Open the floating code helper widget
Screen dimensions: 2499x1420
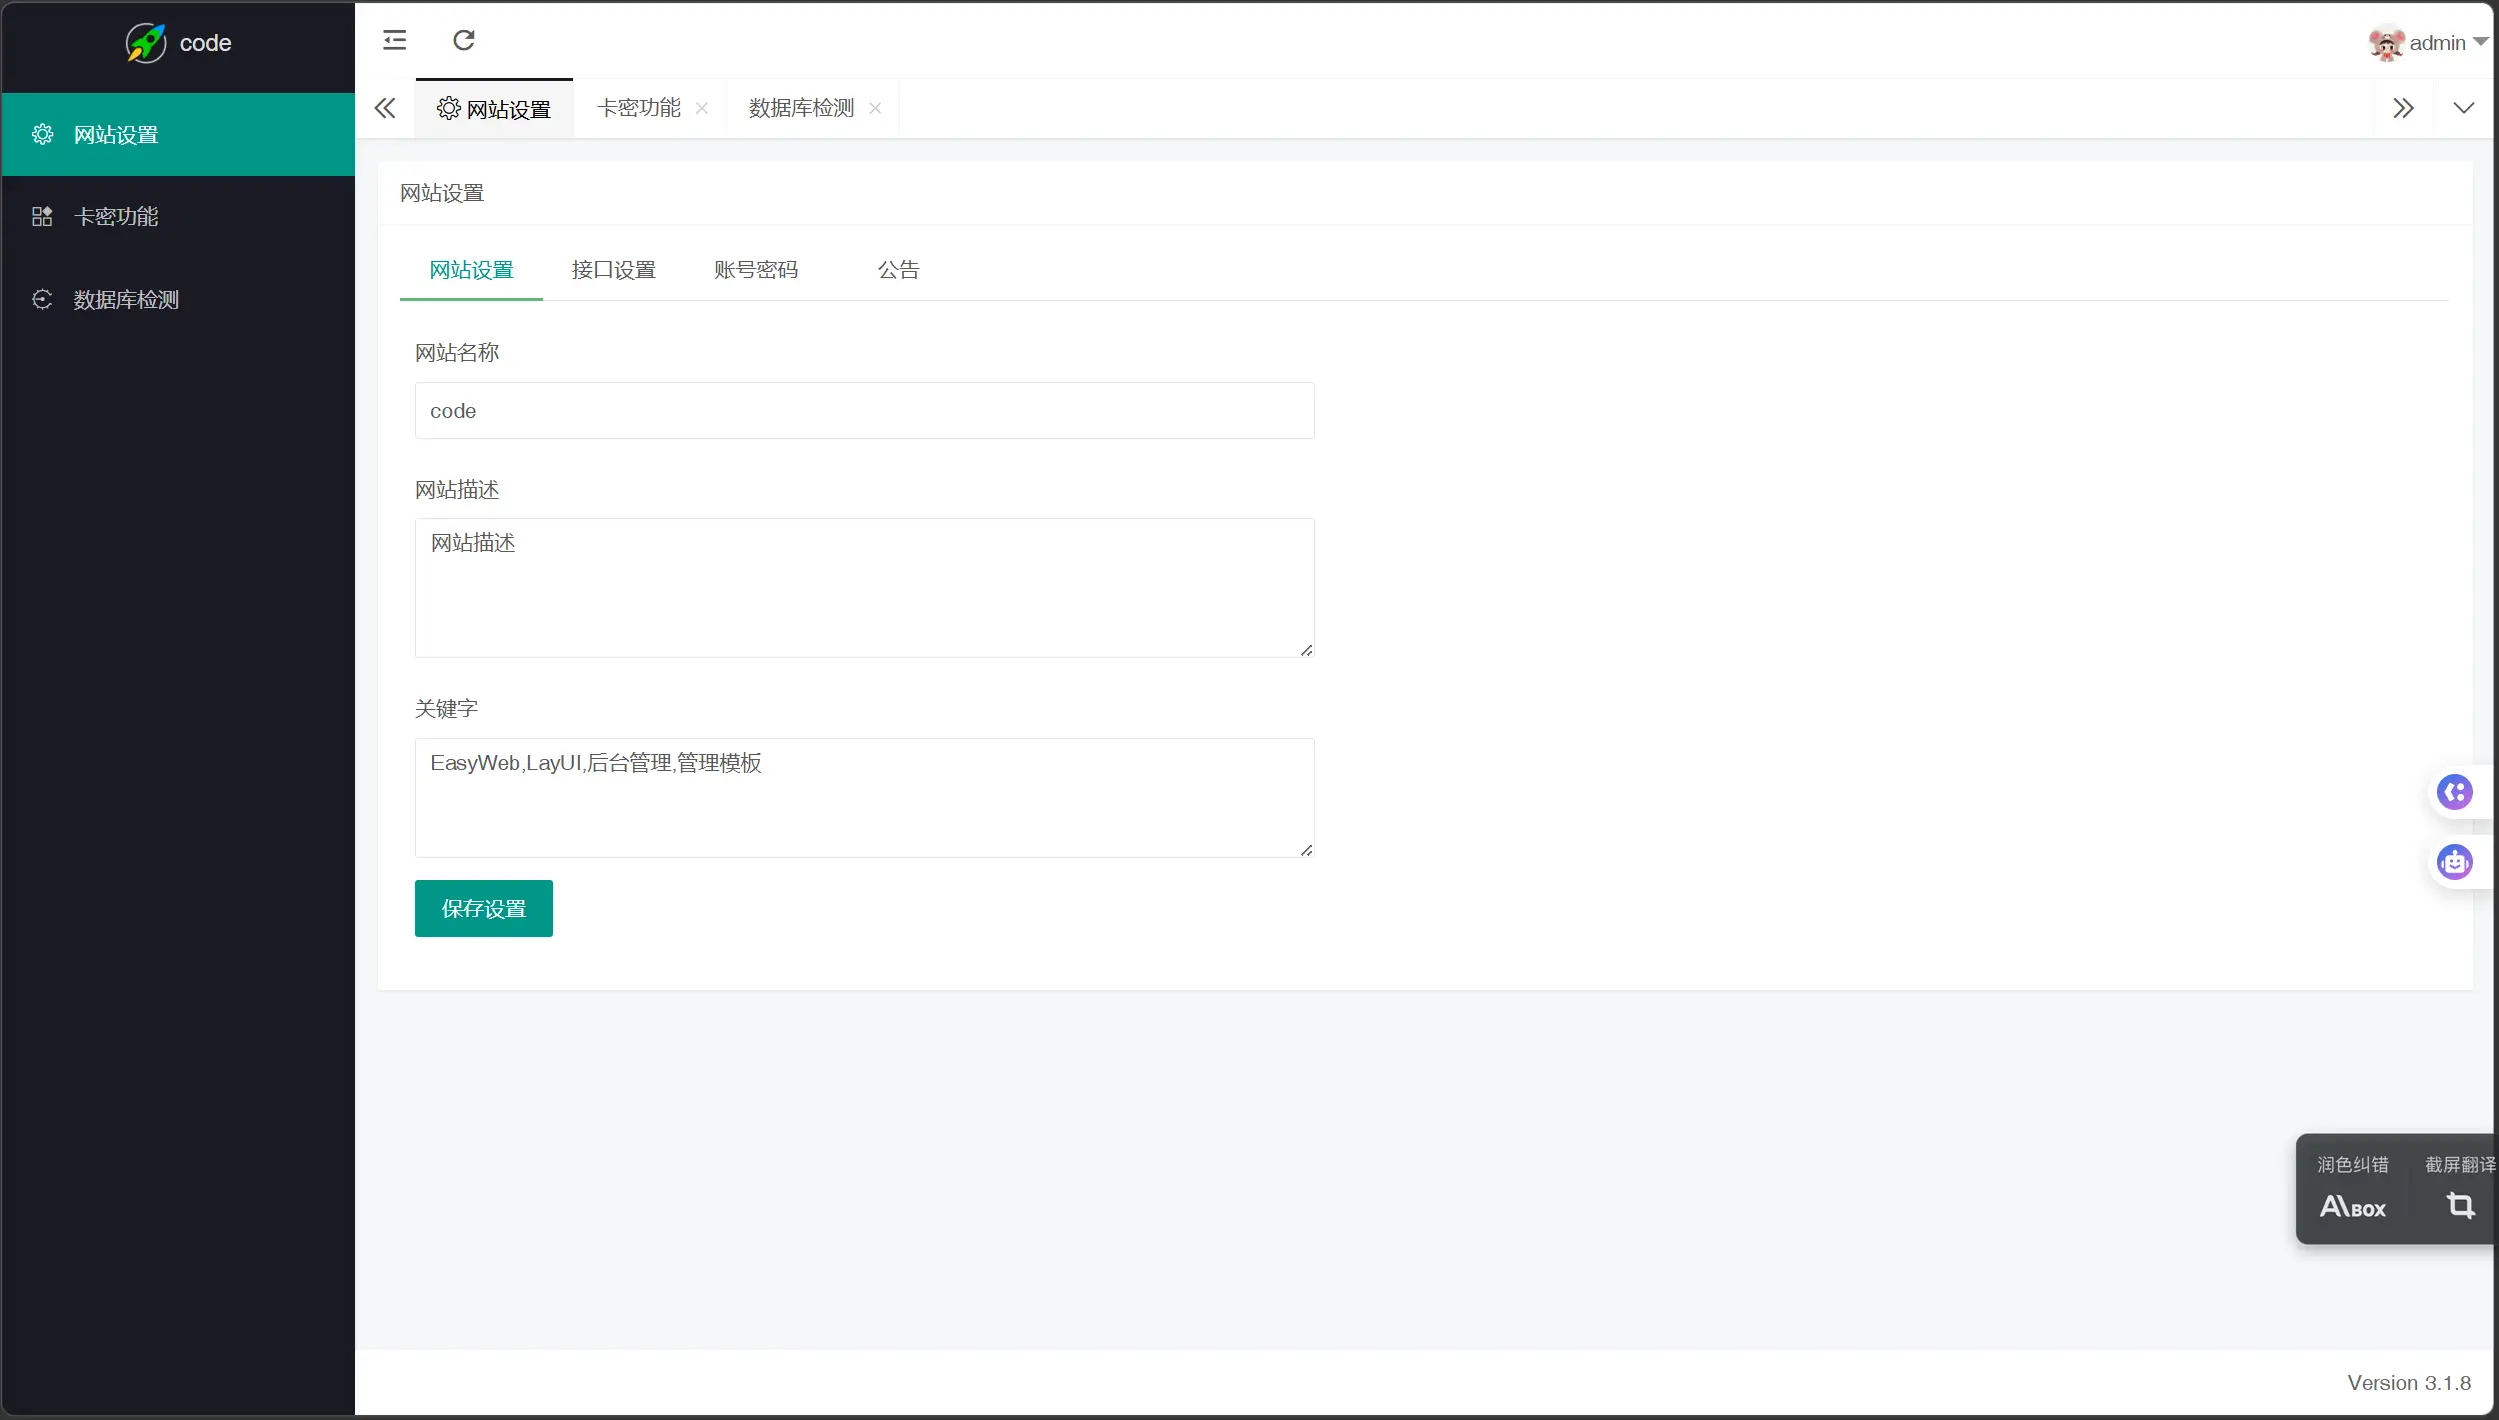point(2456,792)
